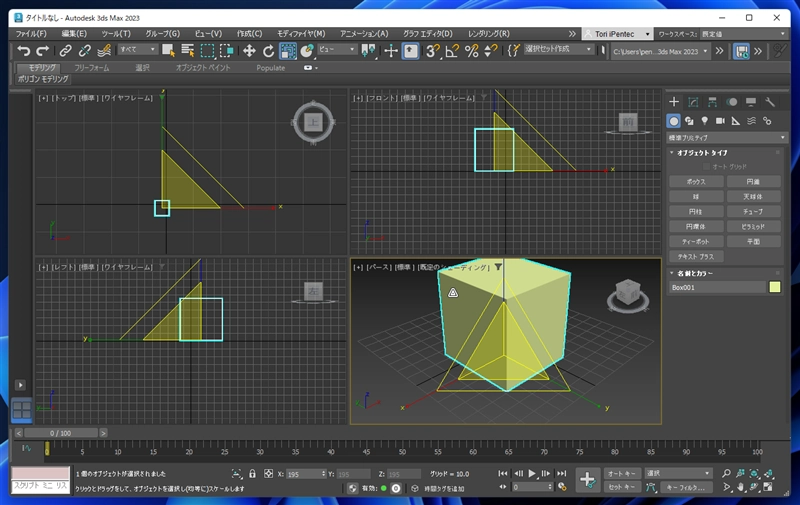This screenshot has height=505, width=800.
Task: Open the Display command panel tab
Action: tap(751, 102)
